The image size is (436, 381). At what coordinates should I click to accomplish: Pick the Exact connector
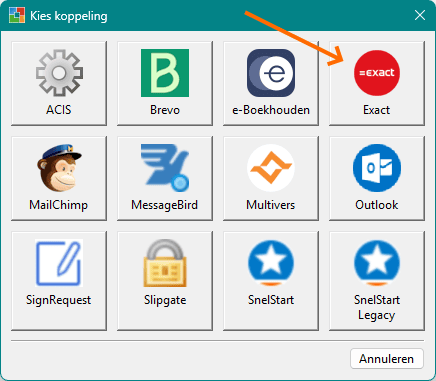coord(377,83)
